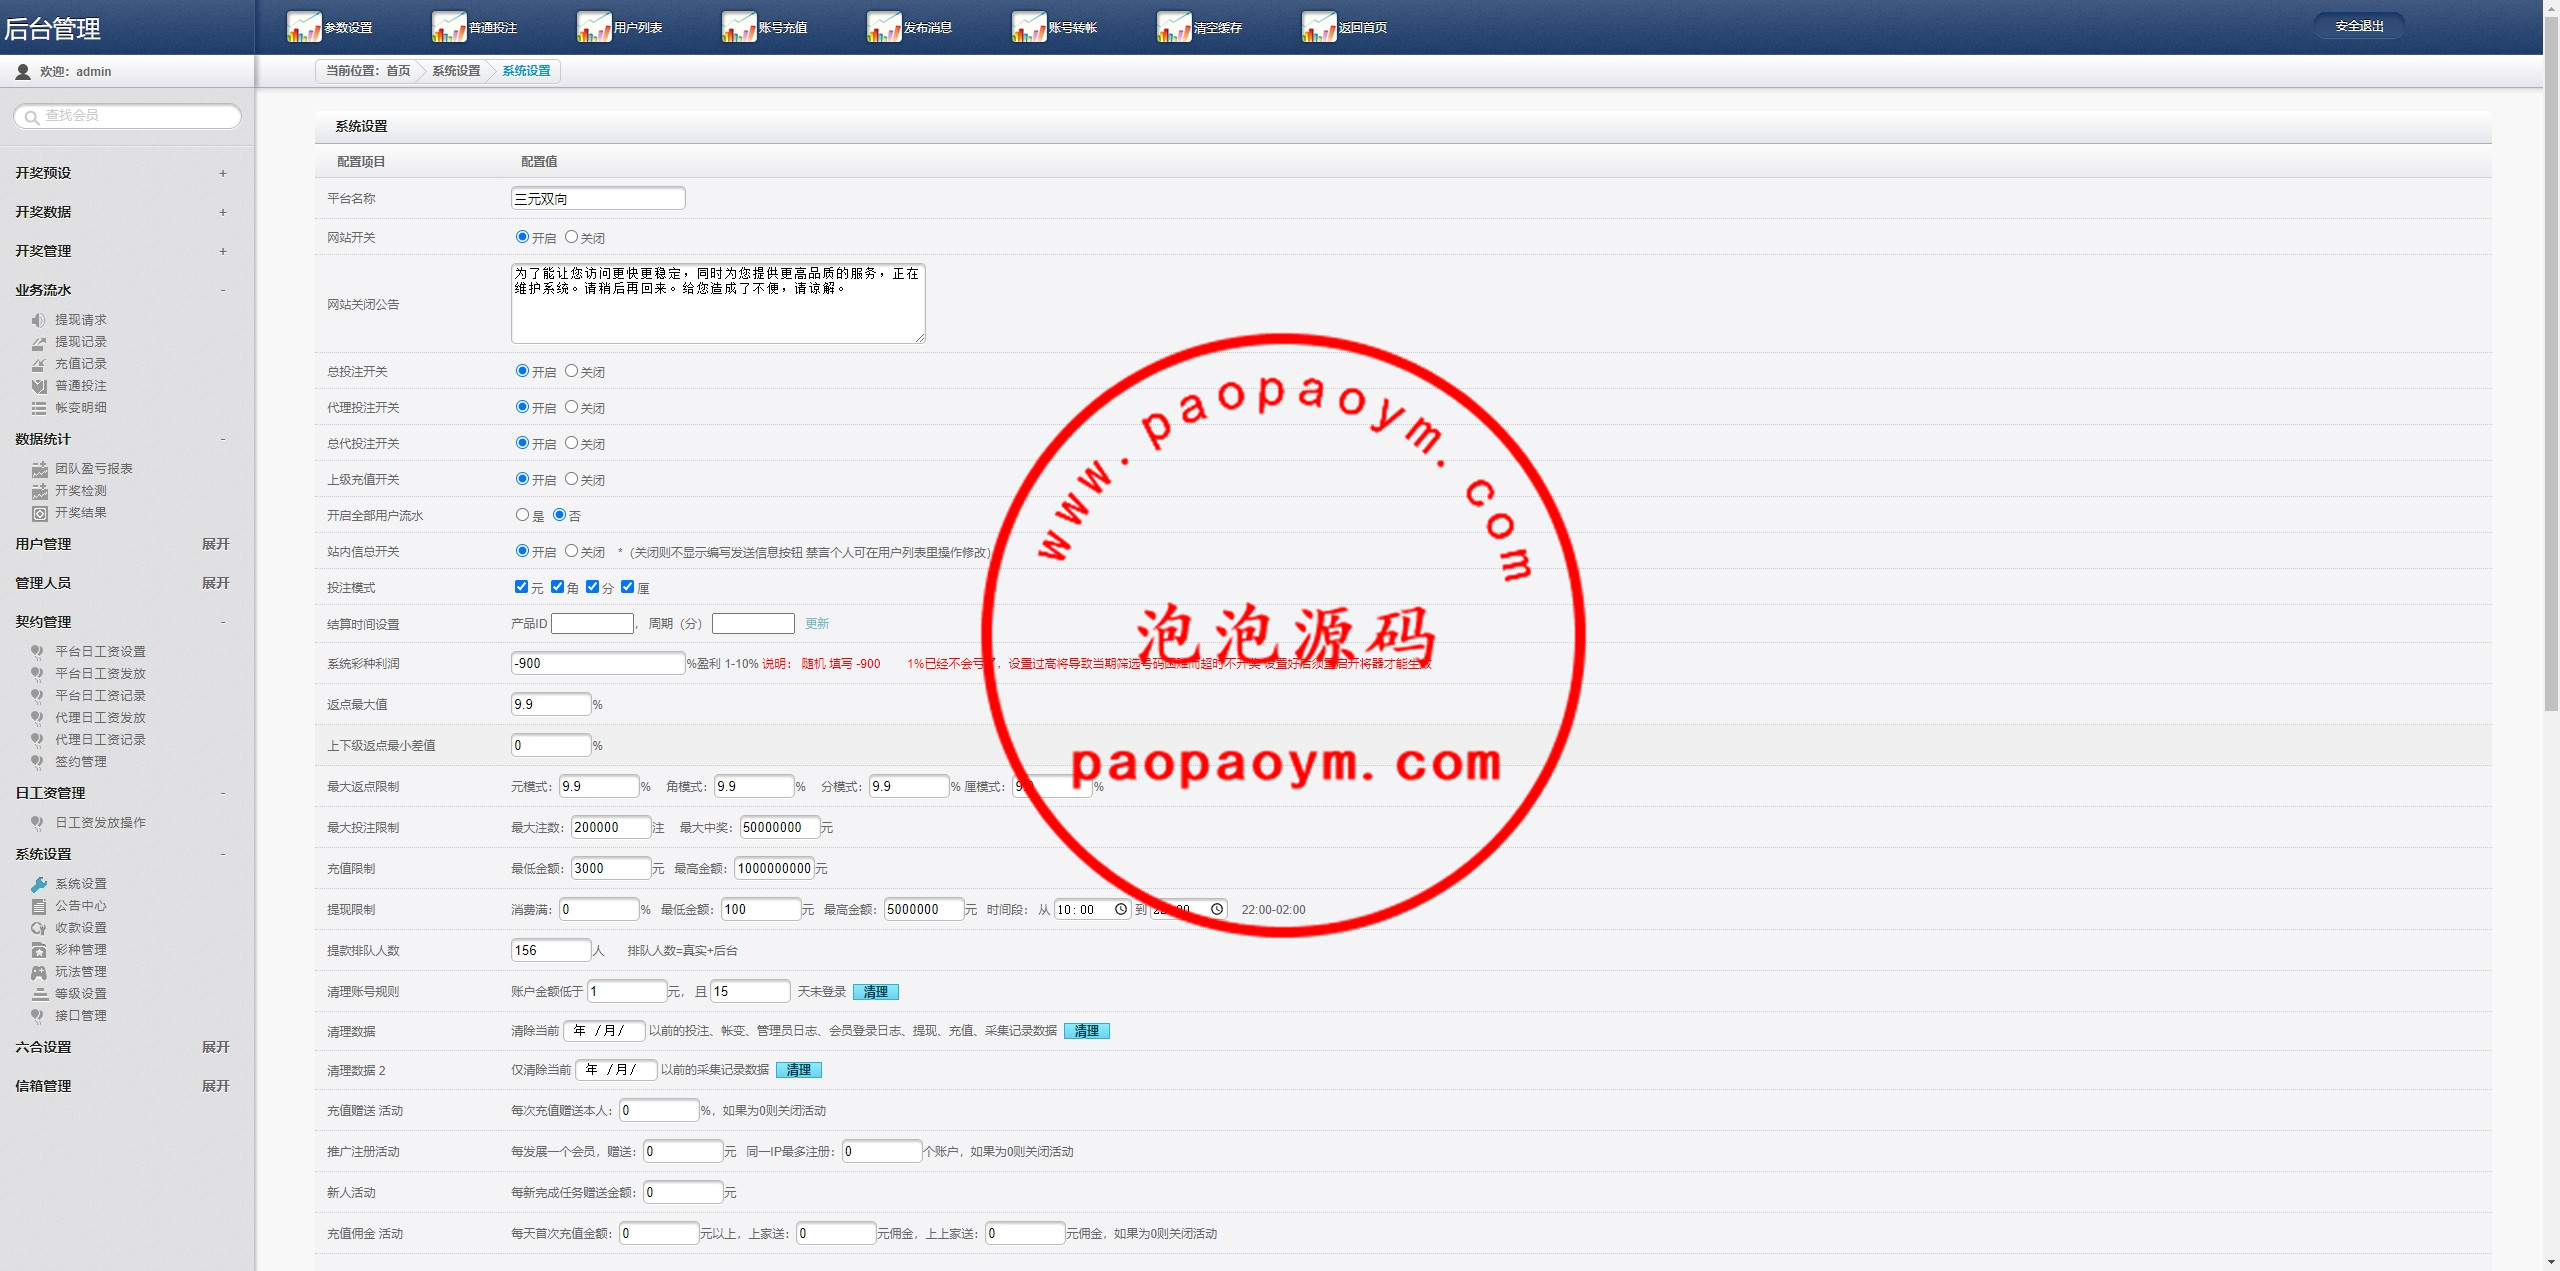Click 清理 button in 清理账号规则
Image resolution: width=2560 pixels, height=1271 pixels.
tap(876, 992)
